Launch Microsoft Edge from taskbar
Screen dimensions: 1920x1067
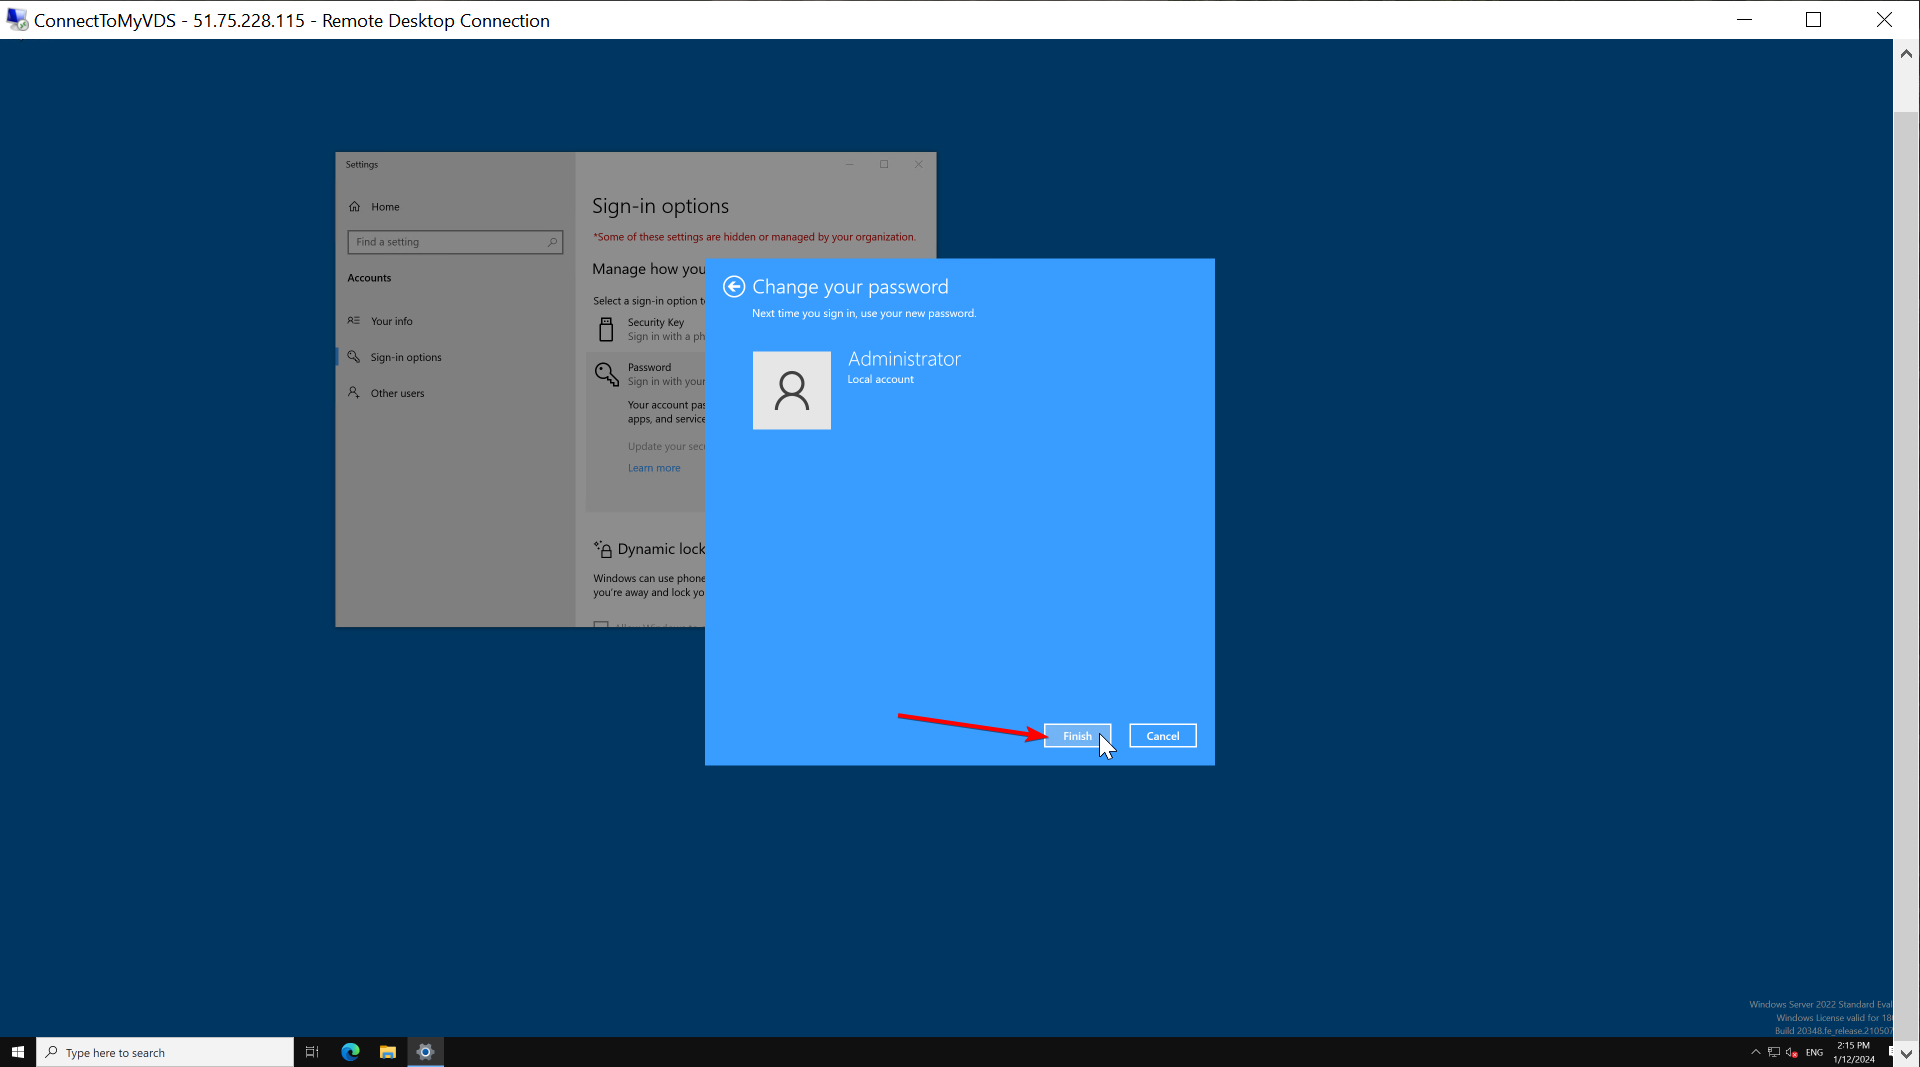click(350, 1052)
